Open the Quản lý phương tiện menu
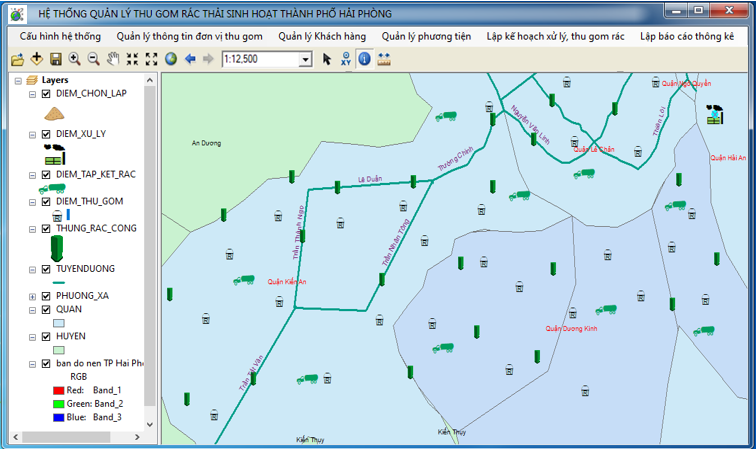The image size is (756, 449). [425, 36]
